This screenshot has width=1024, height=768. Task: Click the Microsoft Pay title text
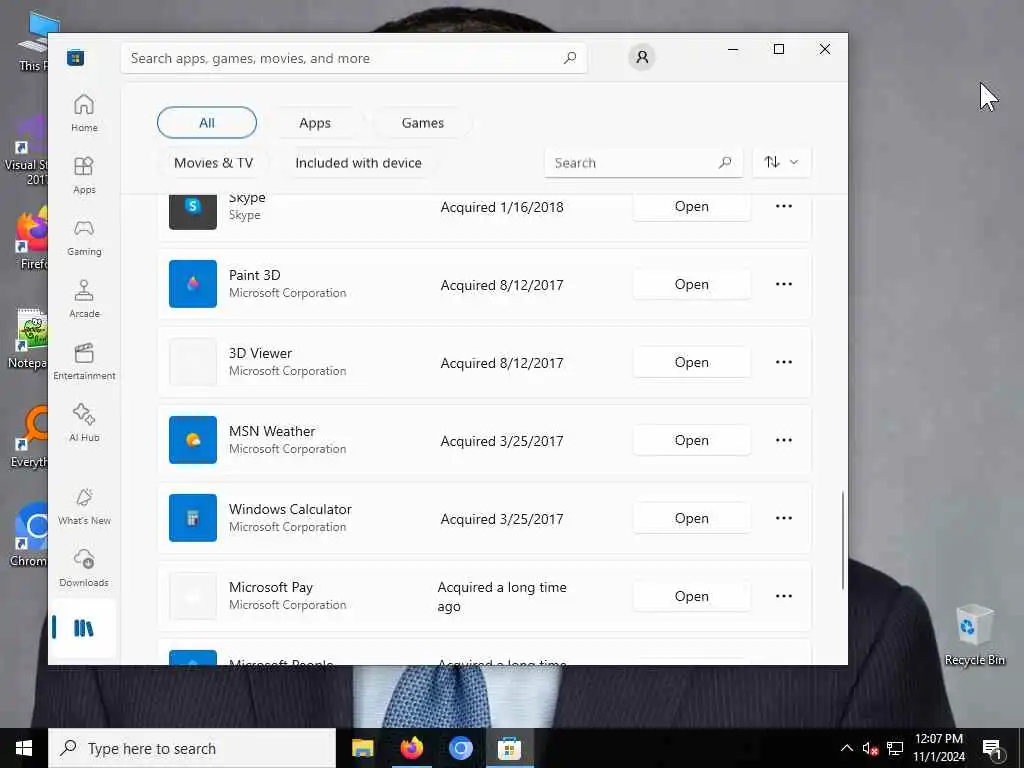[270, 587]
